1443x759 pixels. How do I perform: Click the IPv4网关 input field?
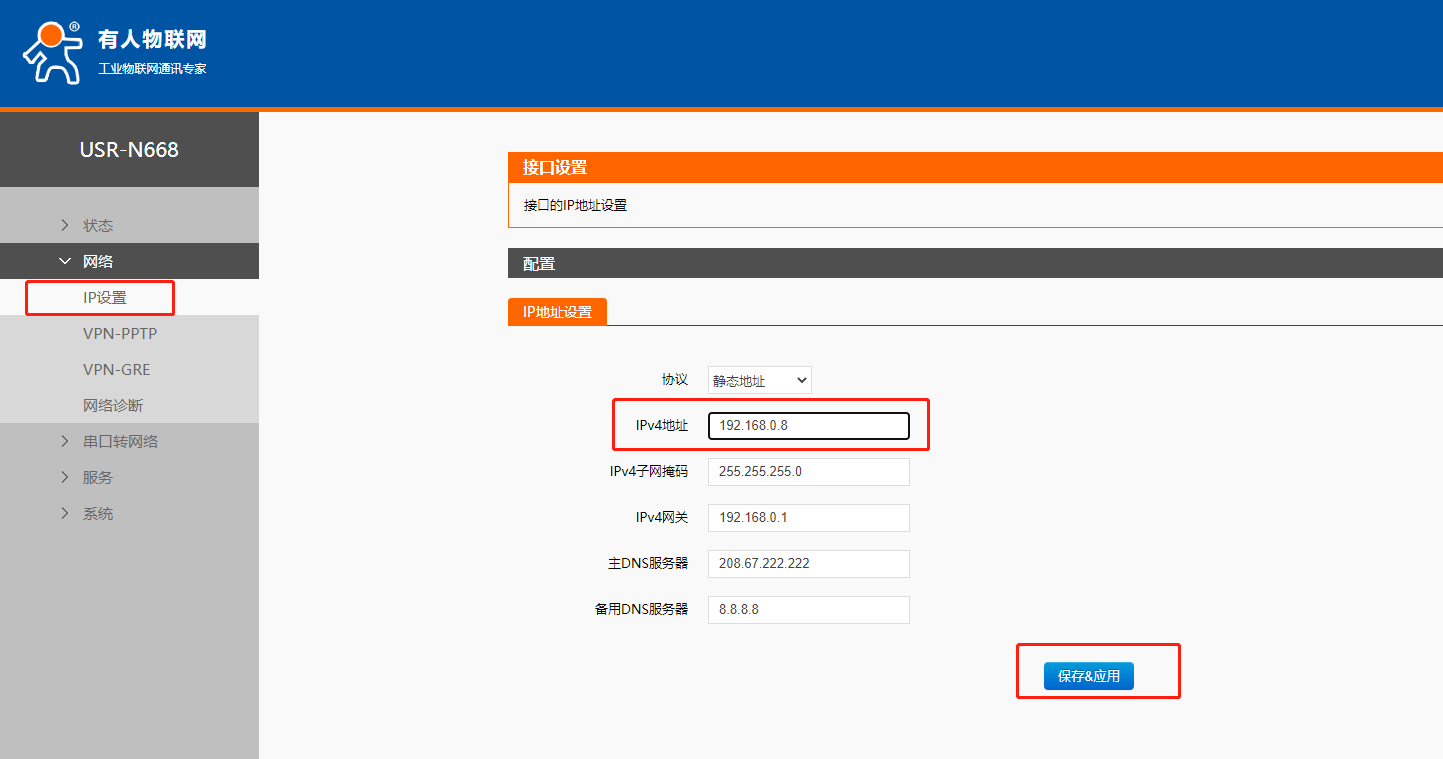click(808, 517)
